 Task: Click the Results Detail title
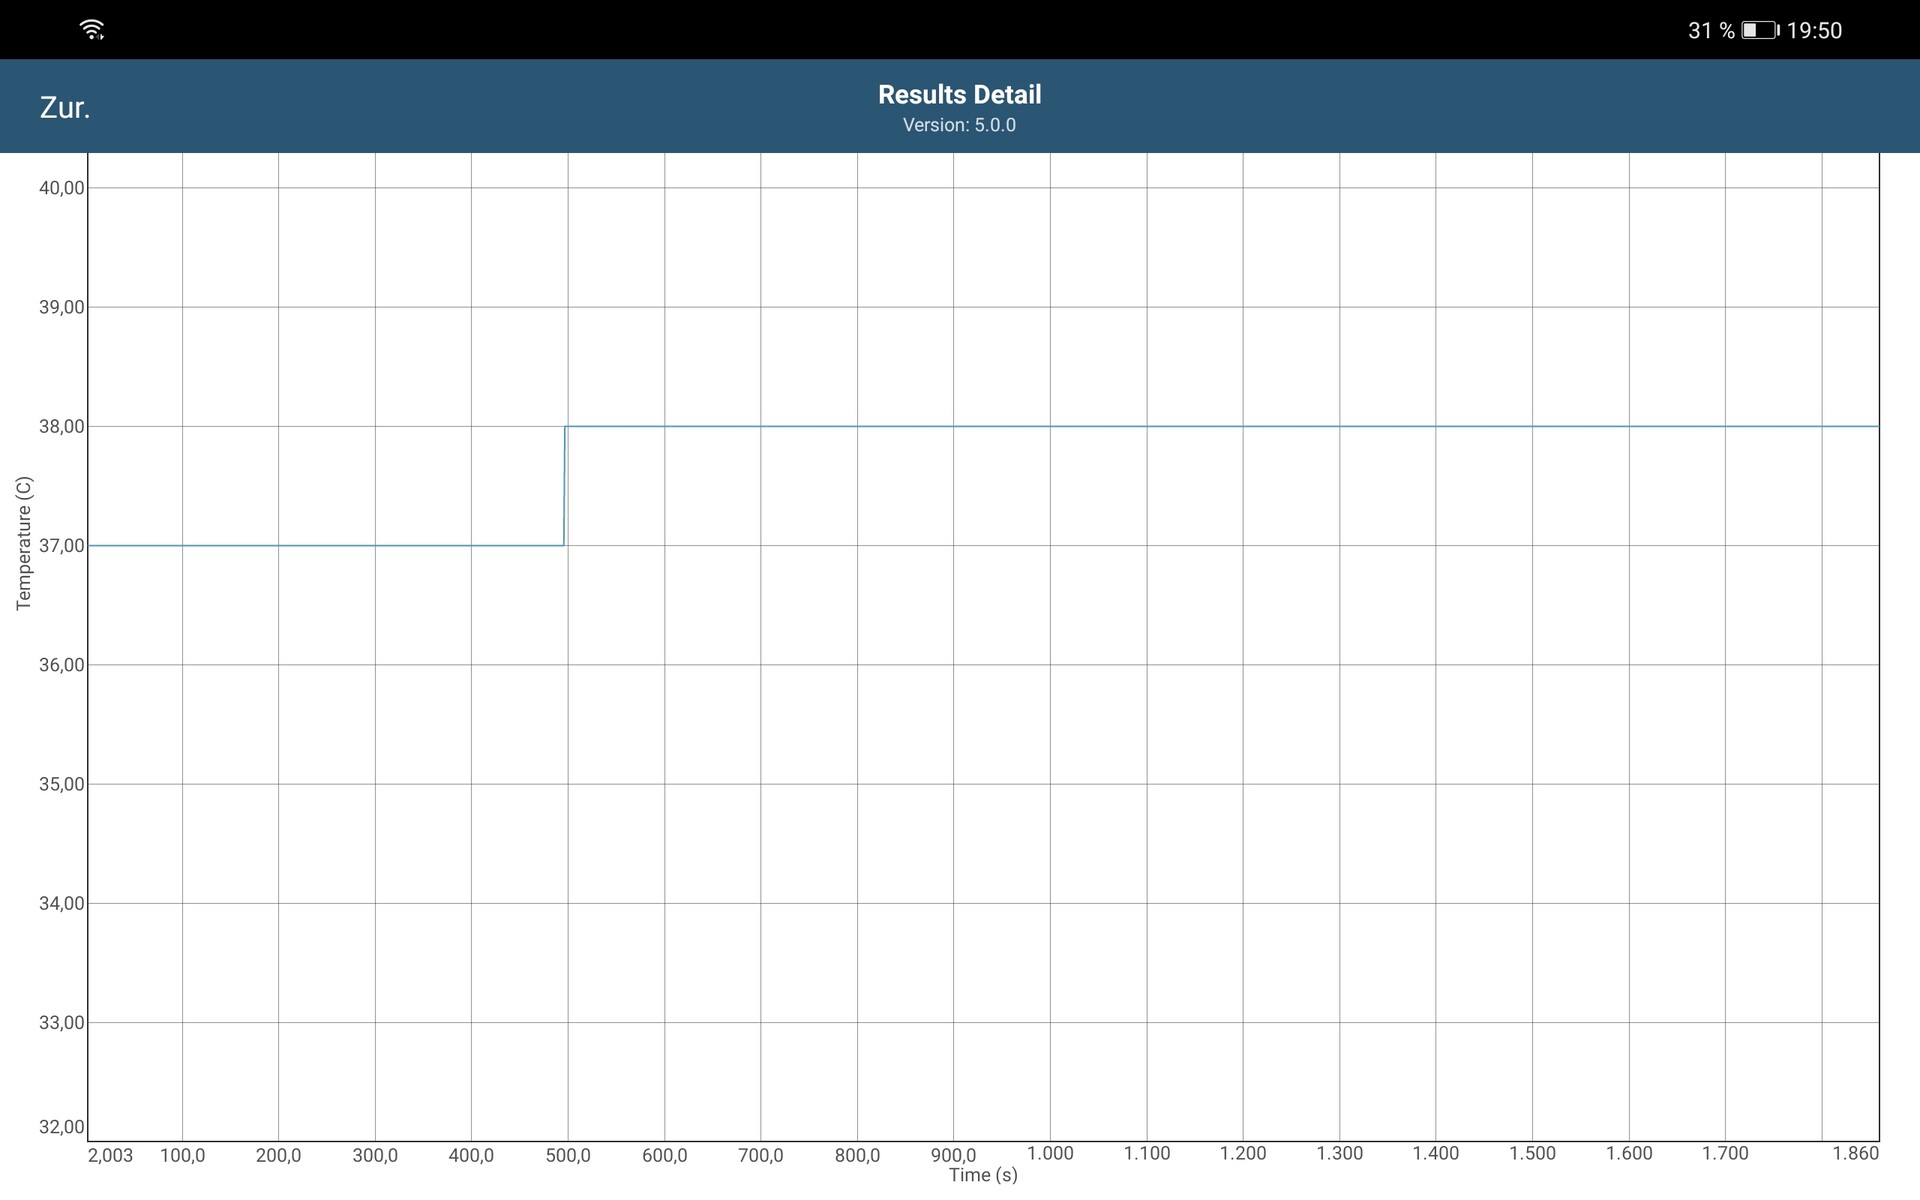point(959,94)
